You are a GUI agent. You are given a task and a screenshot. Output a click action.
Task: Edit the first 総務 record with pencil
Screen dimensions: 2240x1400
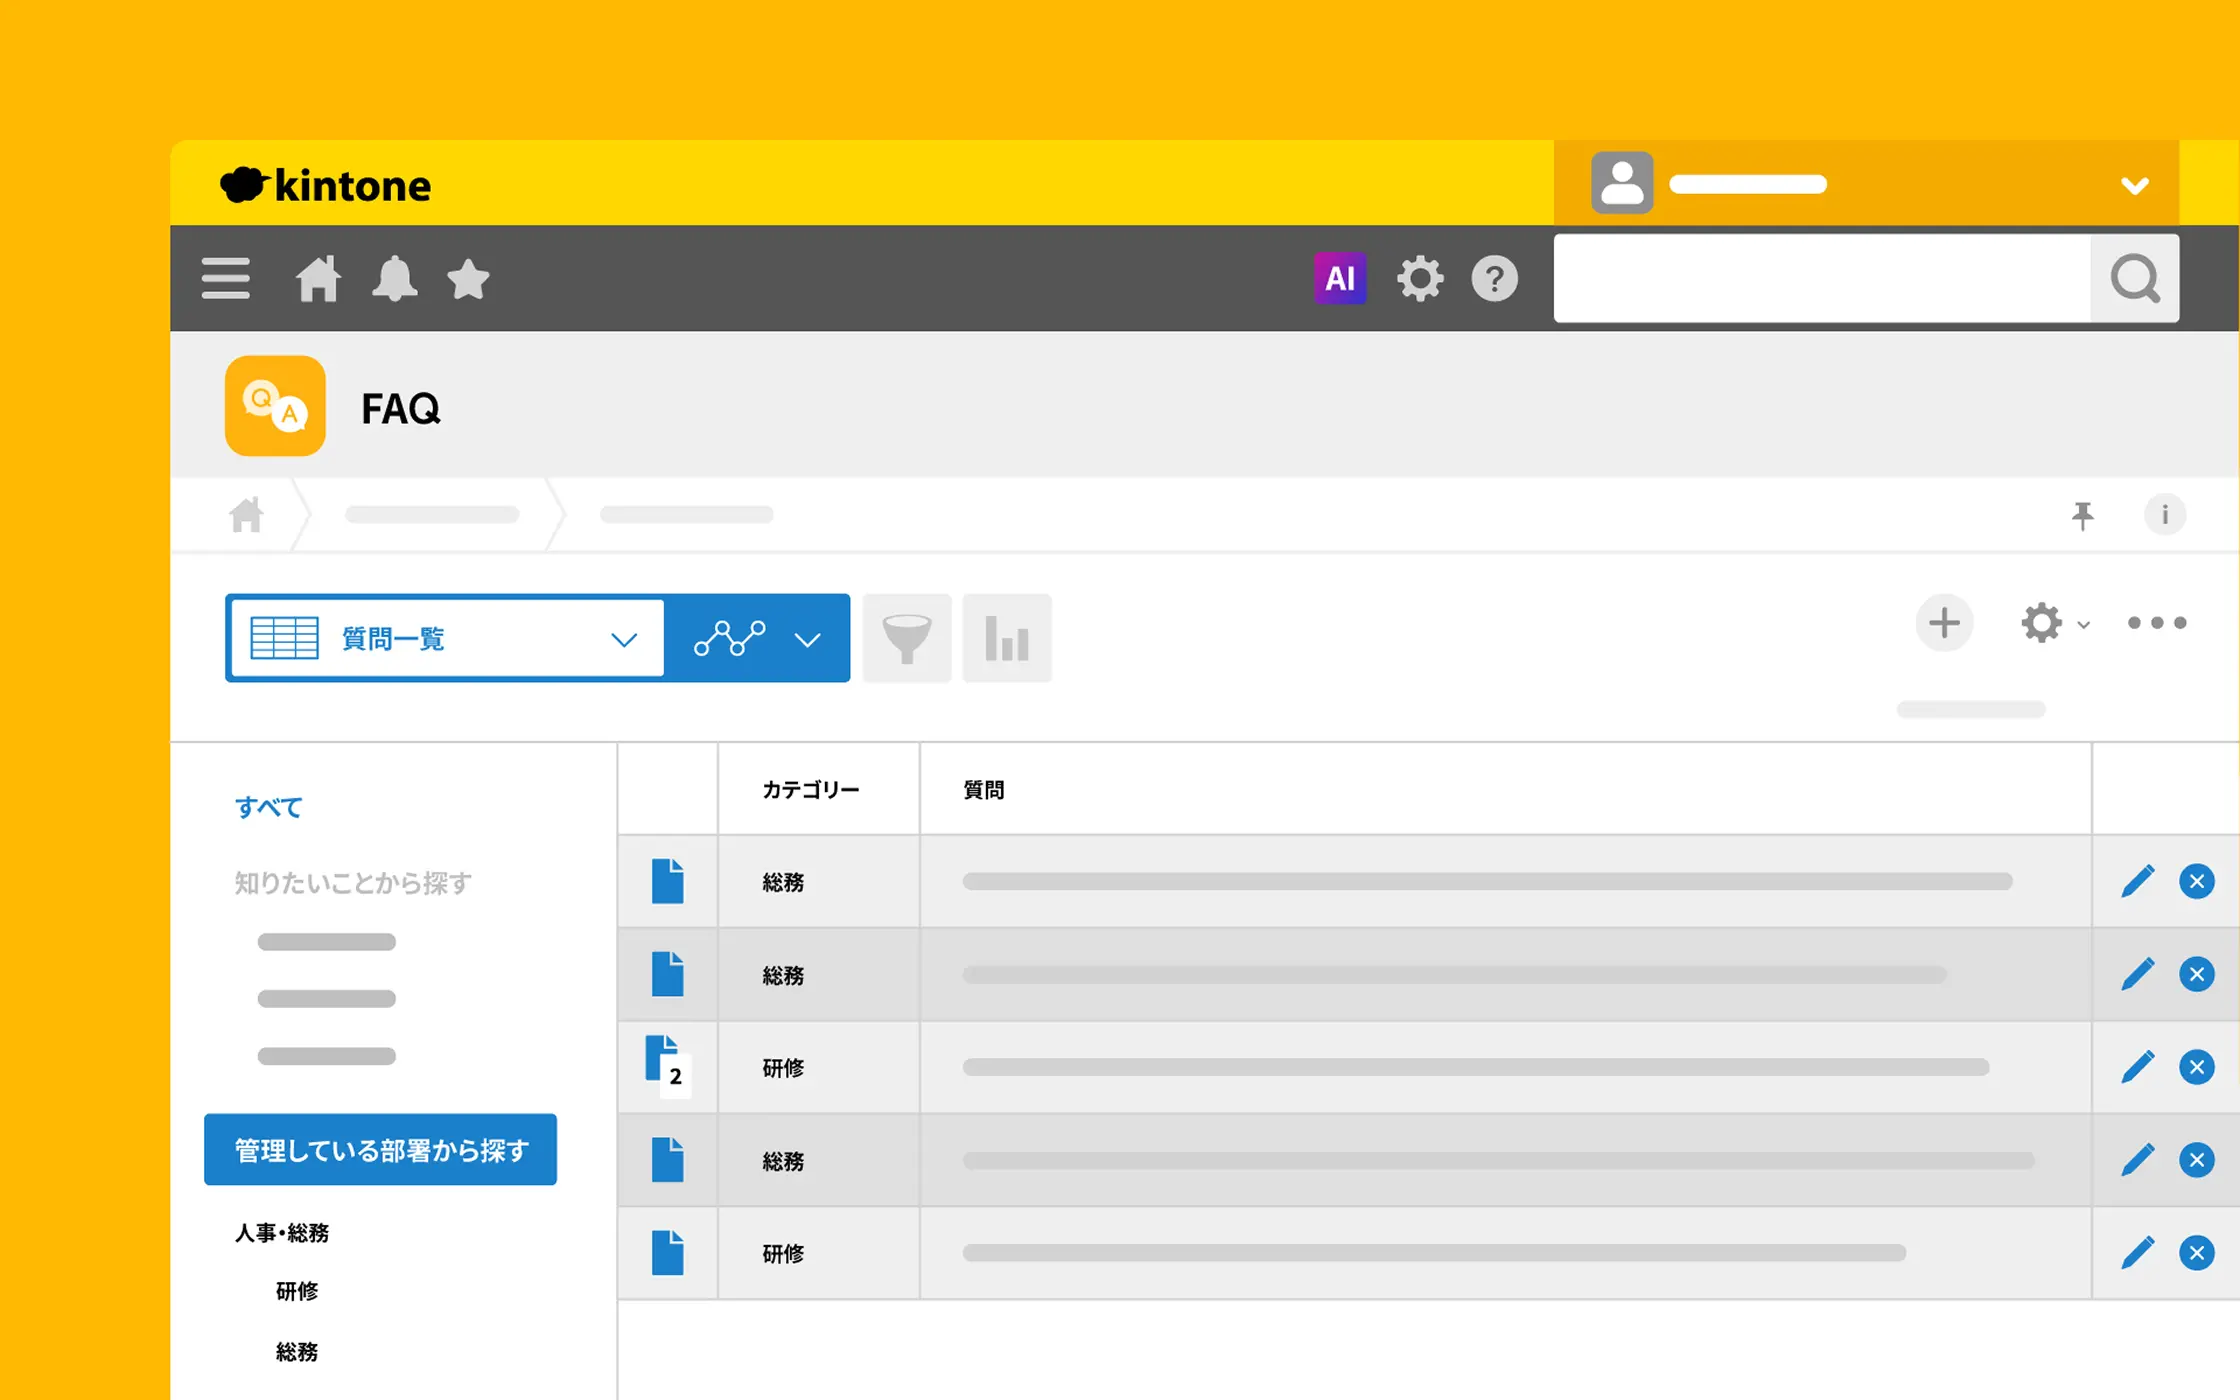[2137, 881]
